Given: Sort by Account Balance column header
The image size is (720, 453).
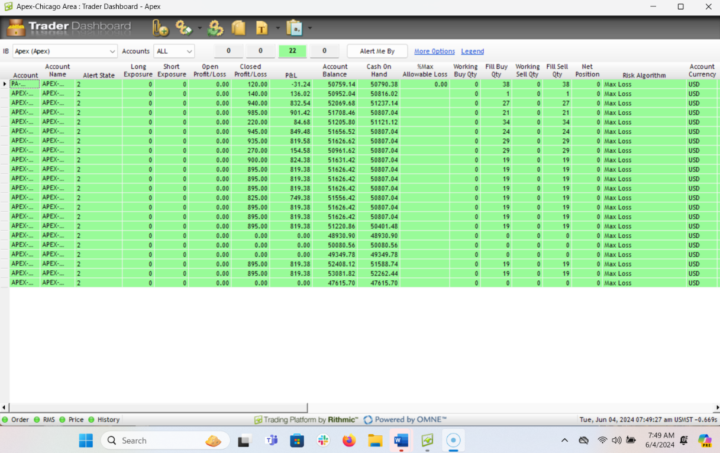Looking at the screenshot, I should click(x=335, y=70).
